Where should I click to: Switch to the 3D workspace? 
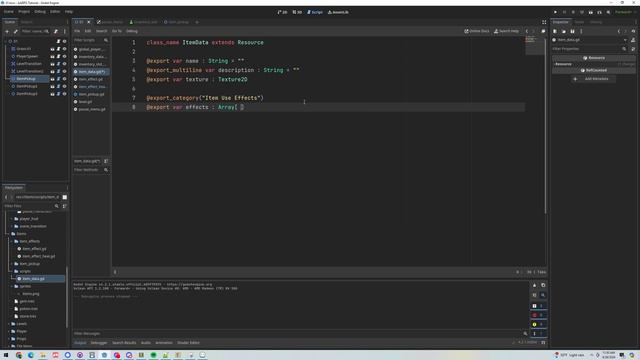297,12
